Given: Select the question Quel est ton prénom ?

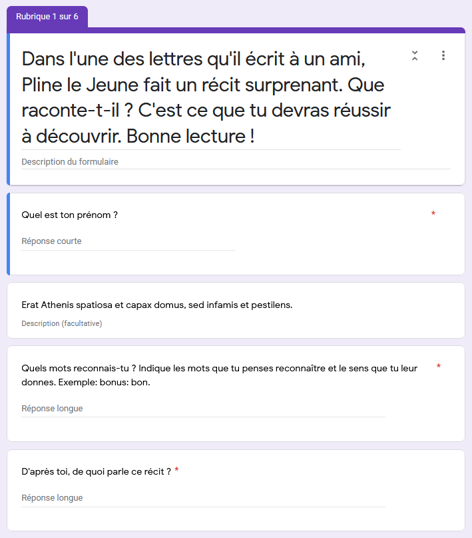Looking at the screenshot, I should (70, 215).
